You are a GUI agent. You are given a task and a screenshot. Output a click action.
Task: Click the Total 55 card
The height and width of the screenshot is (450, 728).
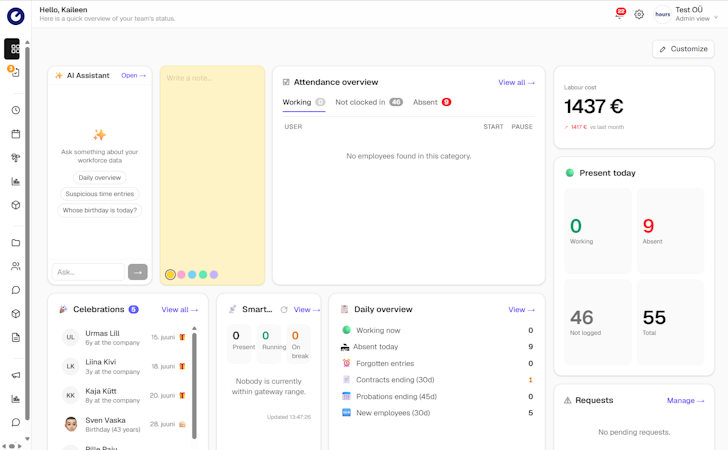point(670,322)
